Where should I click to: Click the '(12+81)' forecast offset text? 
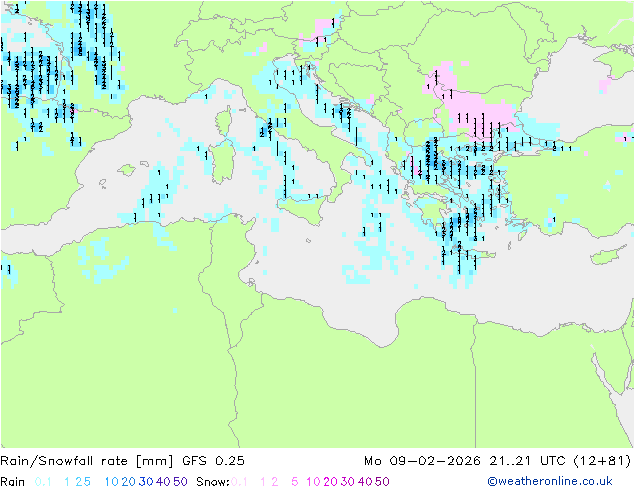tap(602, 461)
